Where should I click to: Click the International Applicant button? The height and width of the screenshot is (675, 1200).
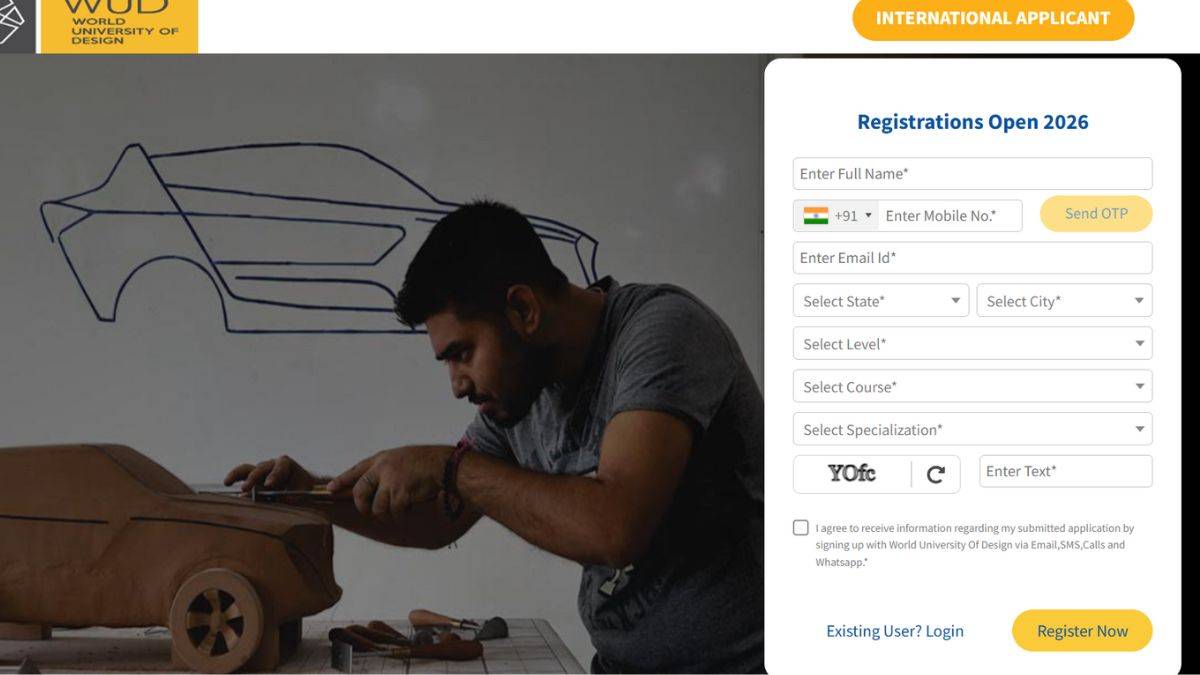(992, 19)
